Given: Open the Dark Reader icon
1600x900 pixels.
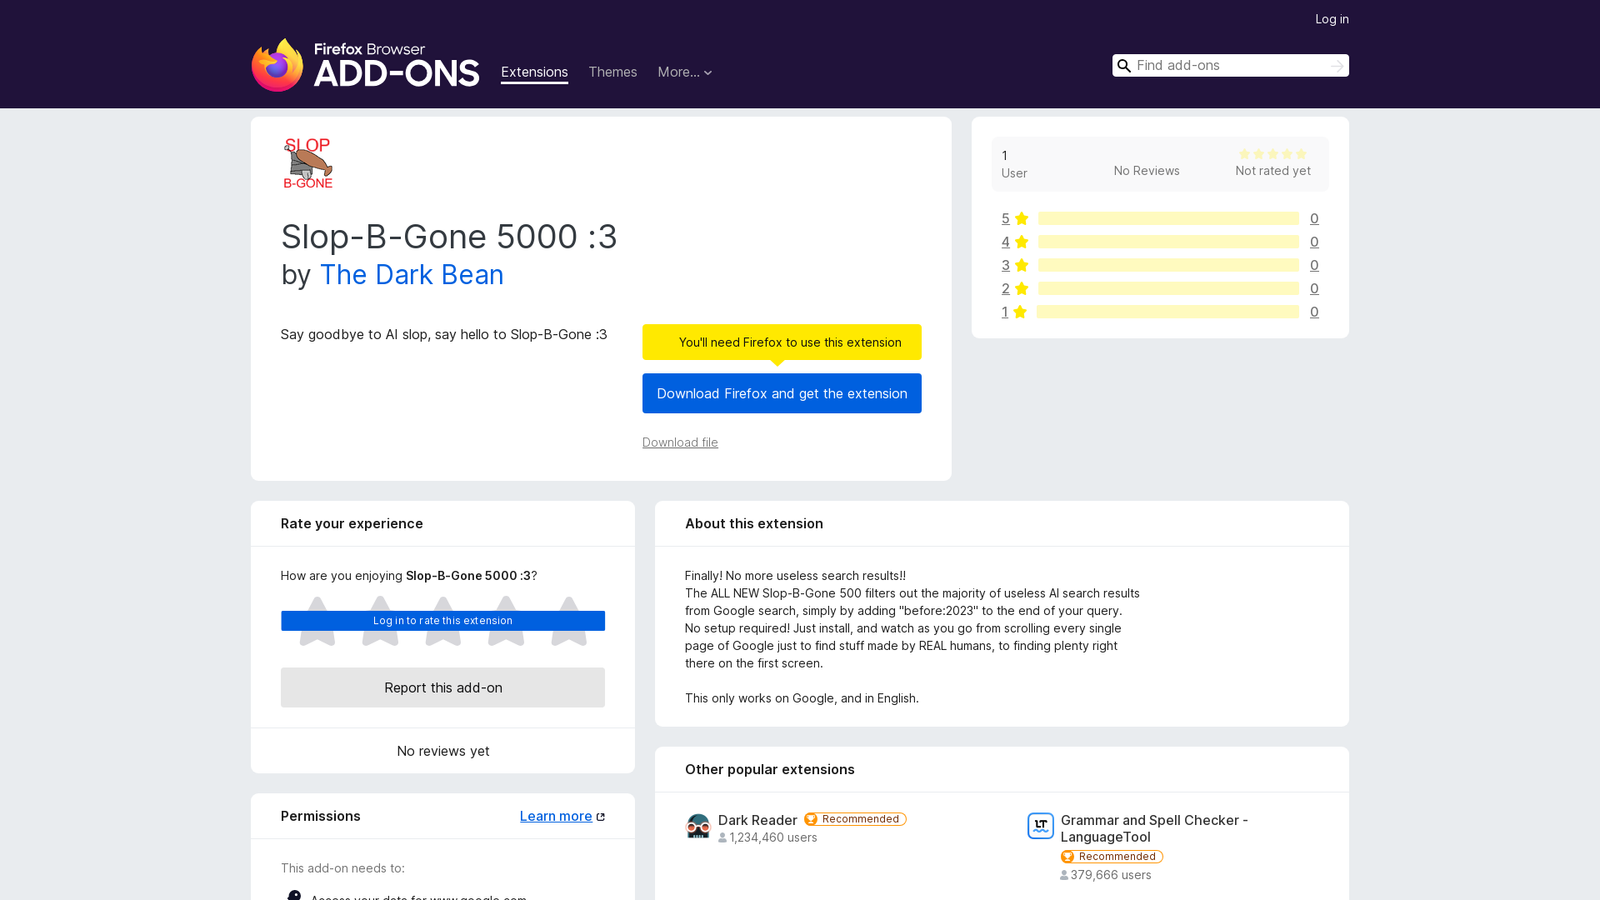Looking at the screenshot, I should (698, 827).
